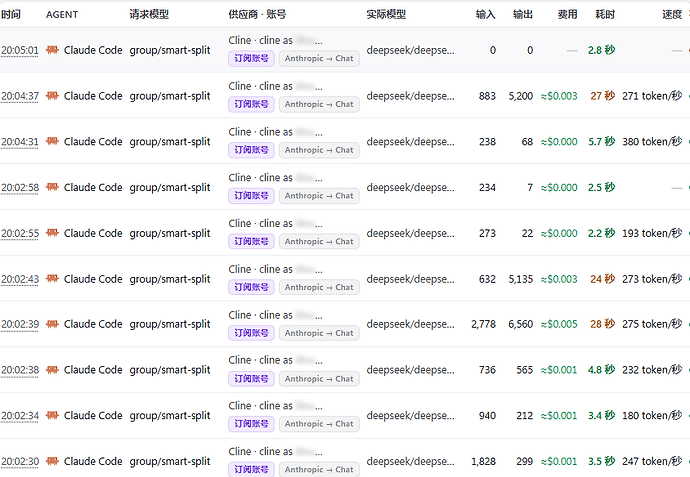Click the 供应商 · 账号 column header
690x477 pixels.
pyautogui.click(x=257, y=15)
